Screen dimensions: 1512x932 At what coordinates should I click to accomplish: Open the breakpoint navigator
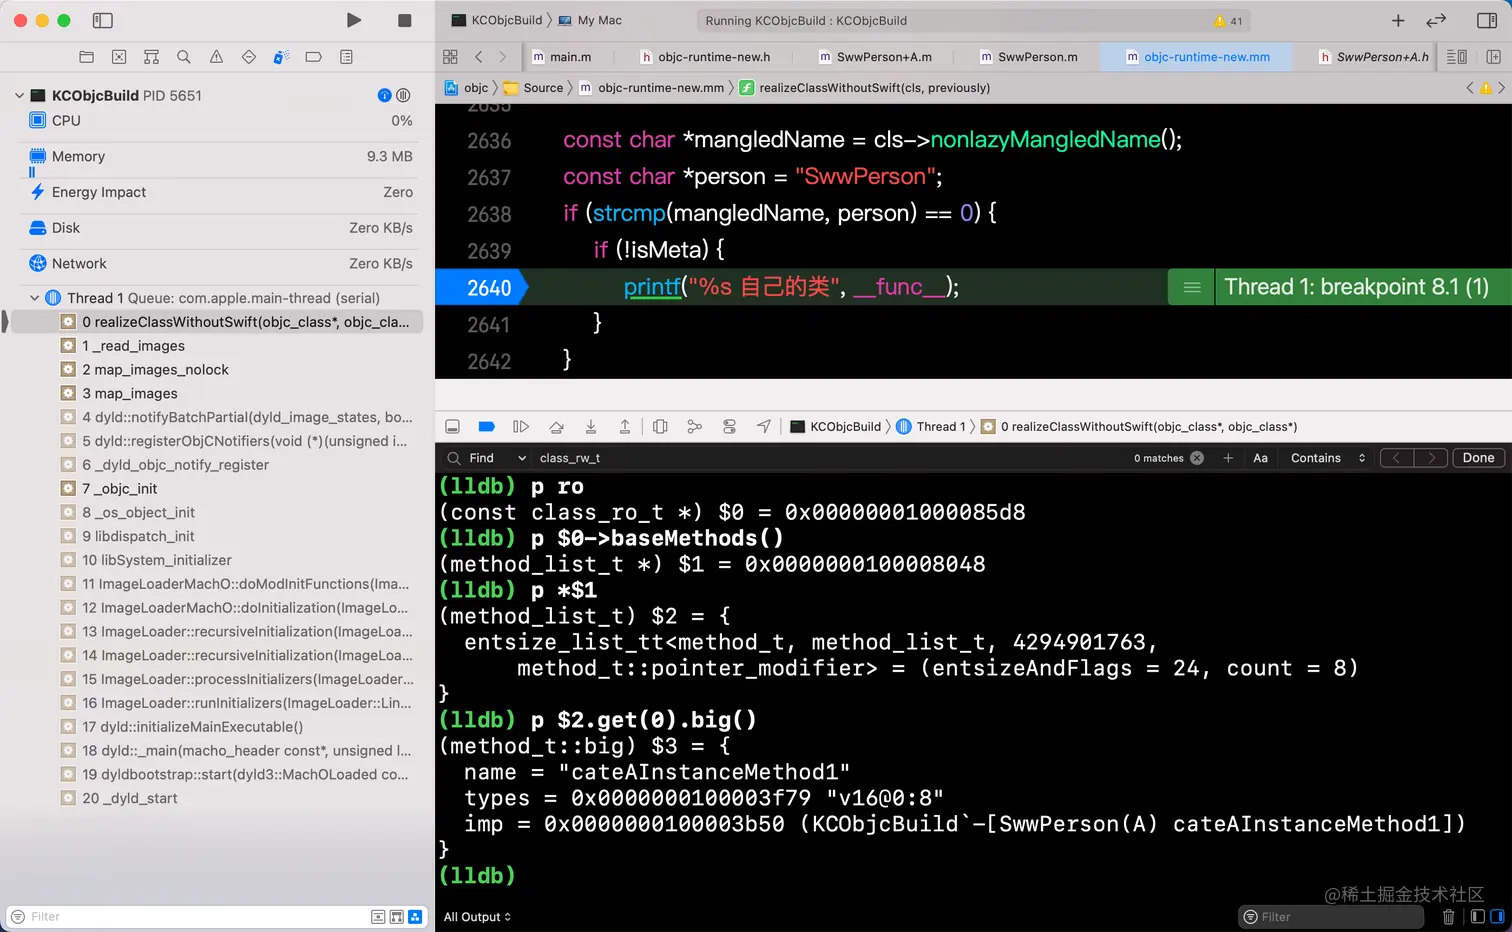313,57
